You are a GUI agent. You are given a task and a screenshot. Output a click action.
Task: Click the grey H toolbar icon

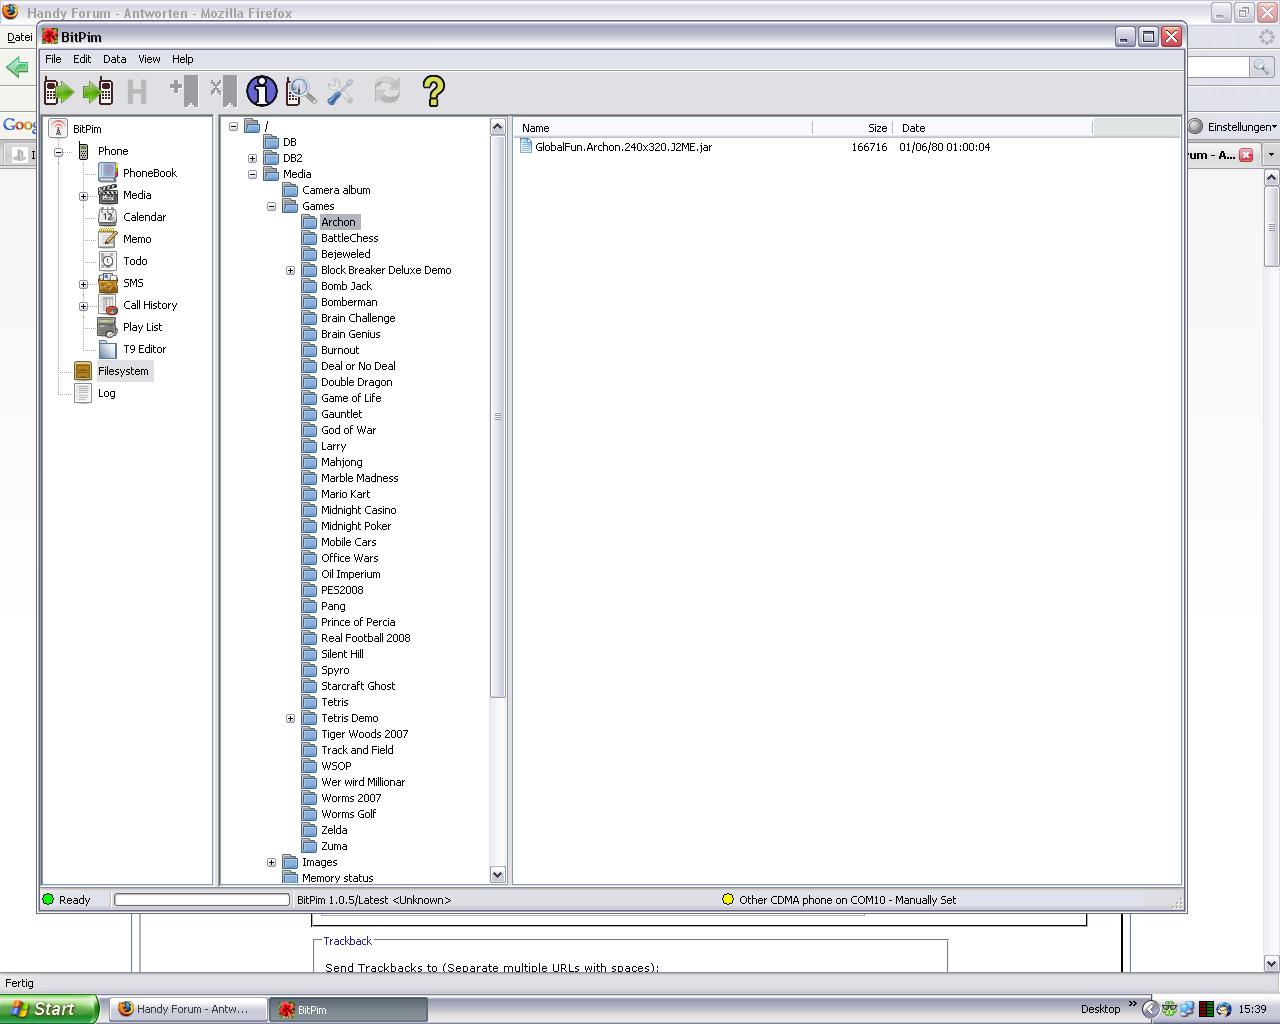(x=137, y=92)
